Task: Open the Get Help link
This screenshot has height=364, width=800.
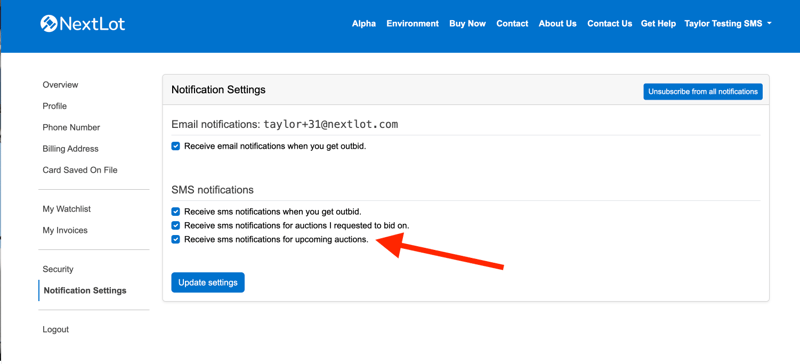Action: click(x=658, y=23)
